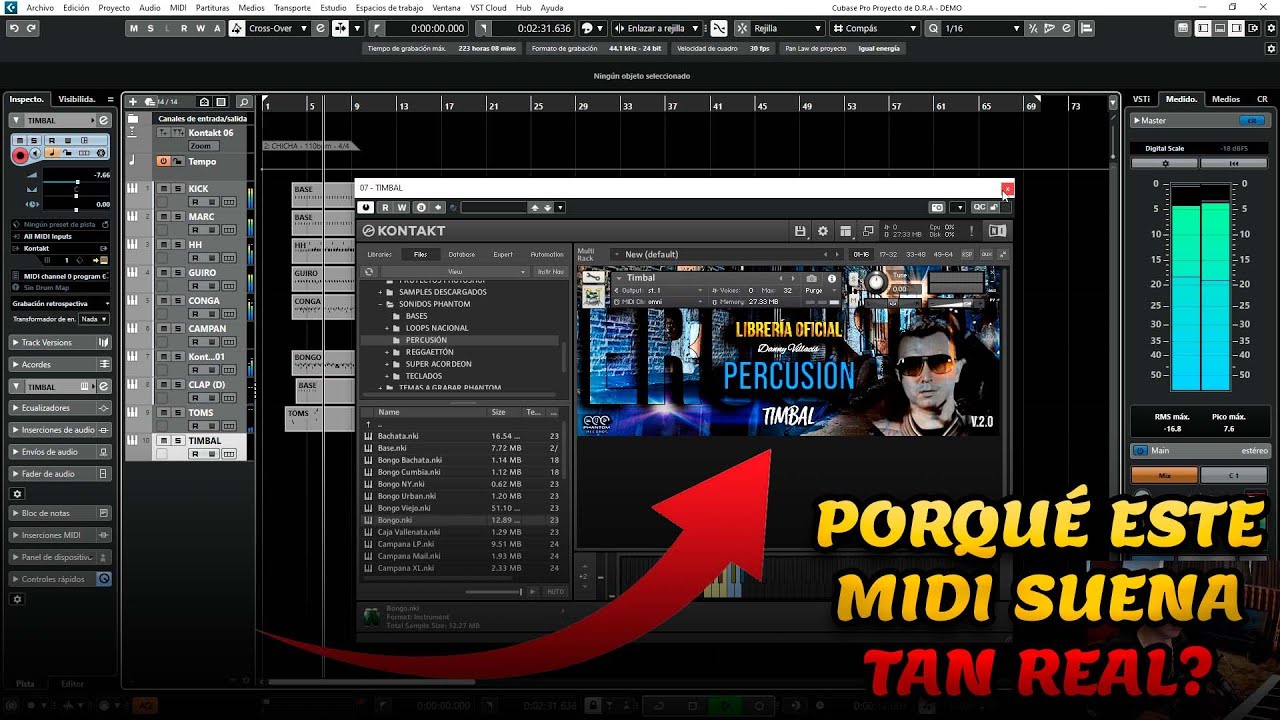Solo the MARC track

[x=177, y=216]
